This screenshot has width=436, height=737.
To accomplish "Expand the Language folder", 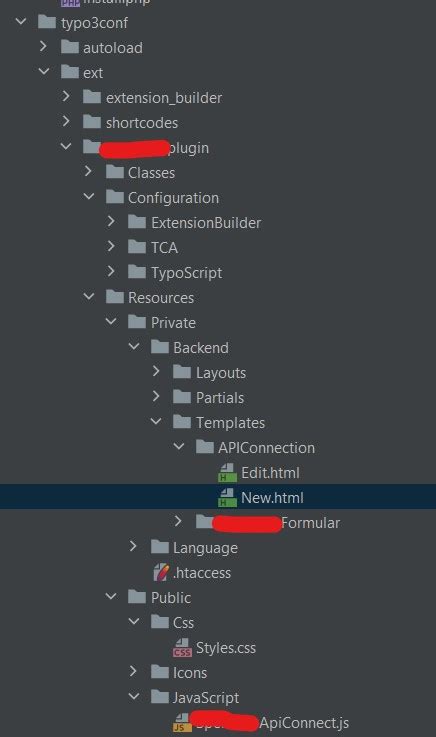I will 133,547.
